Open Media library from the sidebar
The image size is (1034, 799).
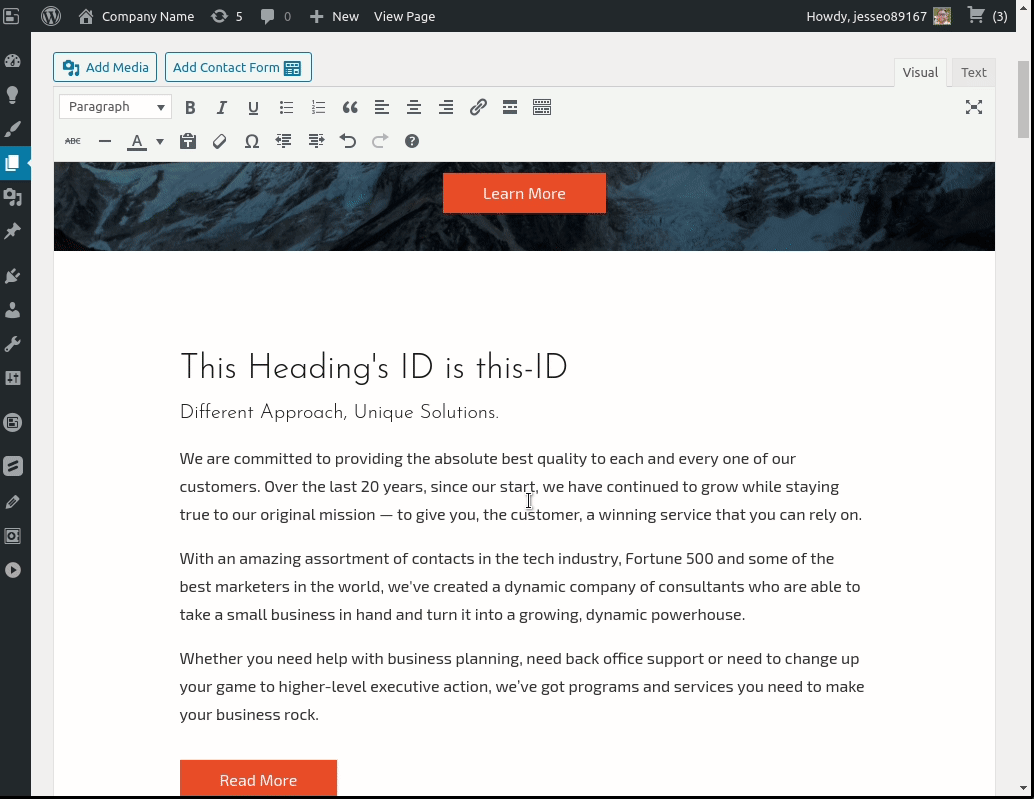[13, 197]
